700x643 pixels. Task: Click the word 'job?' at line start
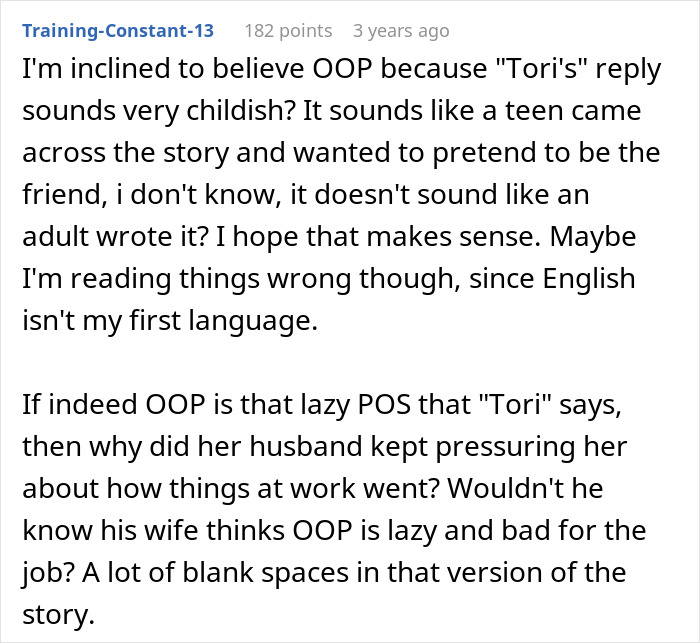tap(48, 573)
